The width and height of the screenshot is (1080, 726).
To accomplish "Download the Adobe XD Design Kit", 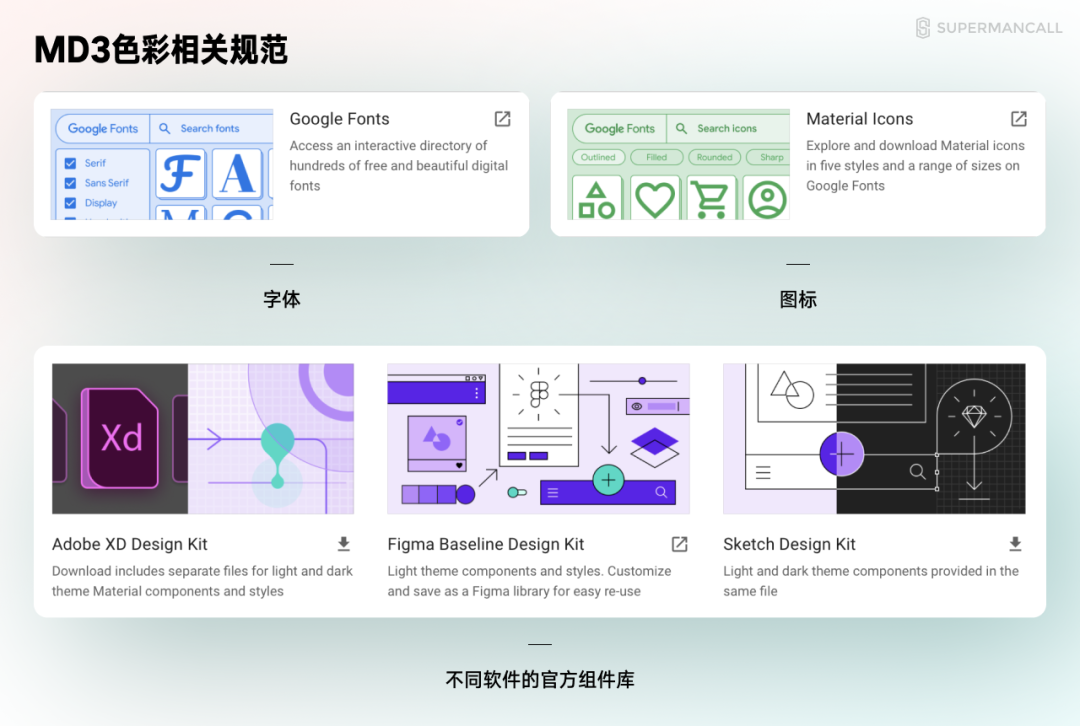I will point(344,544).
